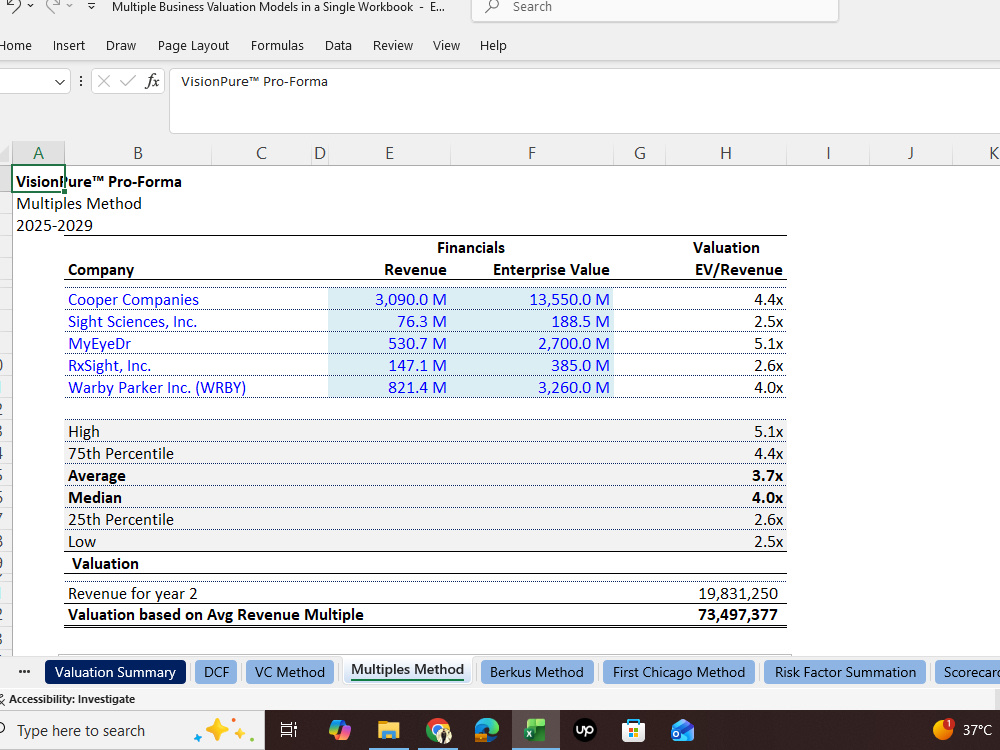Switch to the DCF sheet tab
The width and height of the screenshot is (1000, 750).
tap(216, 672)
